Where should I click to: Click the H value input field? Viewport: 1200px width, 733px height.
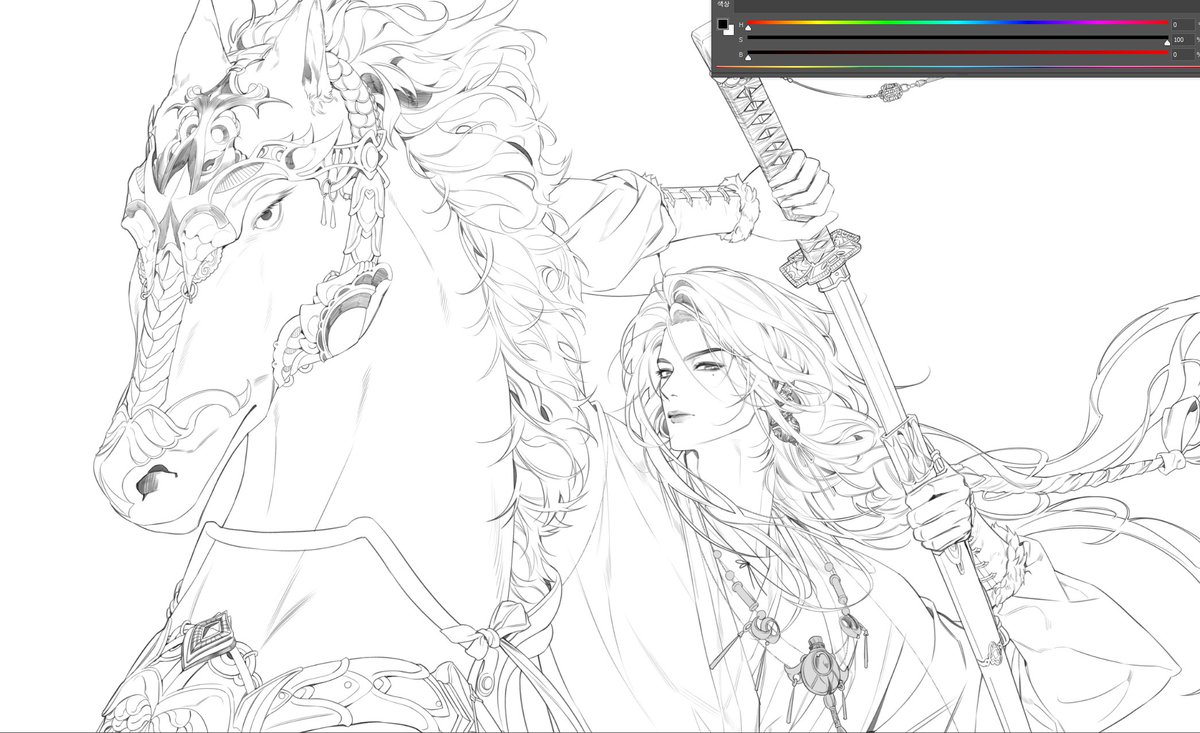pos(1182,24)
